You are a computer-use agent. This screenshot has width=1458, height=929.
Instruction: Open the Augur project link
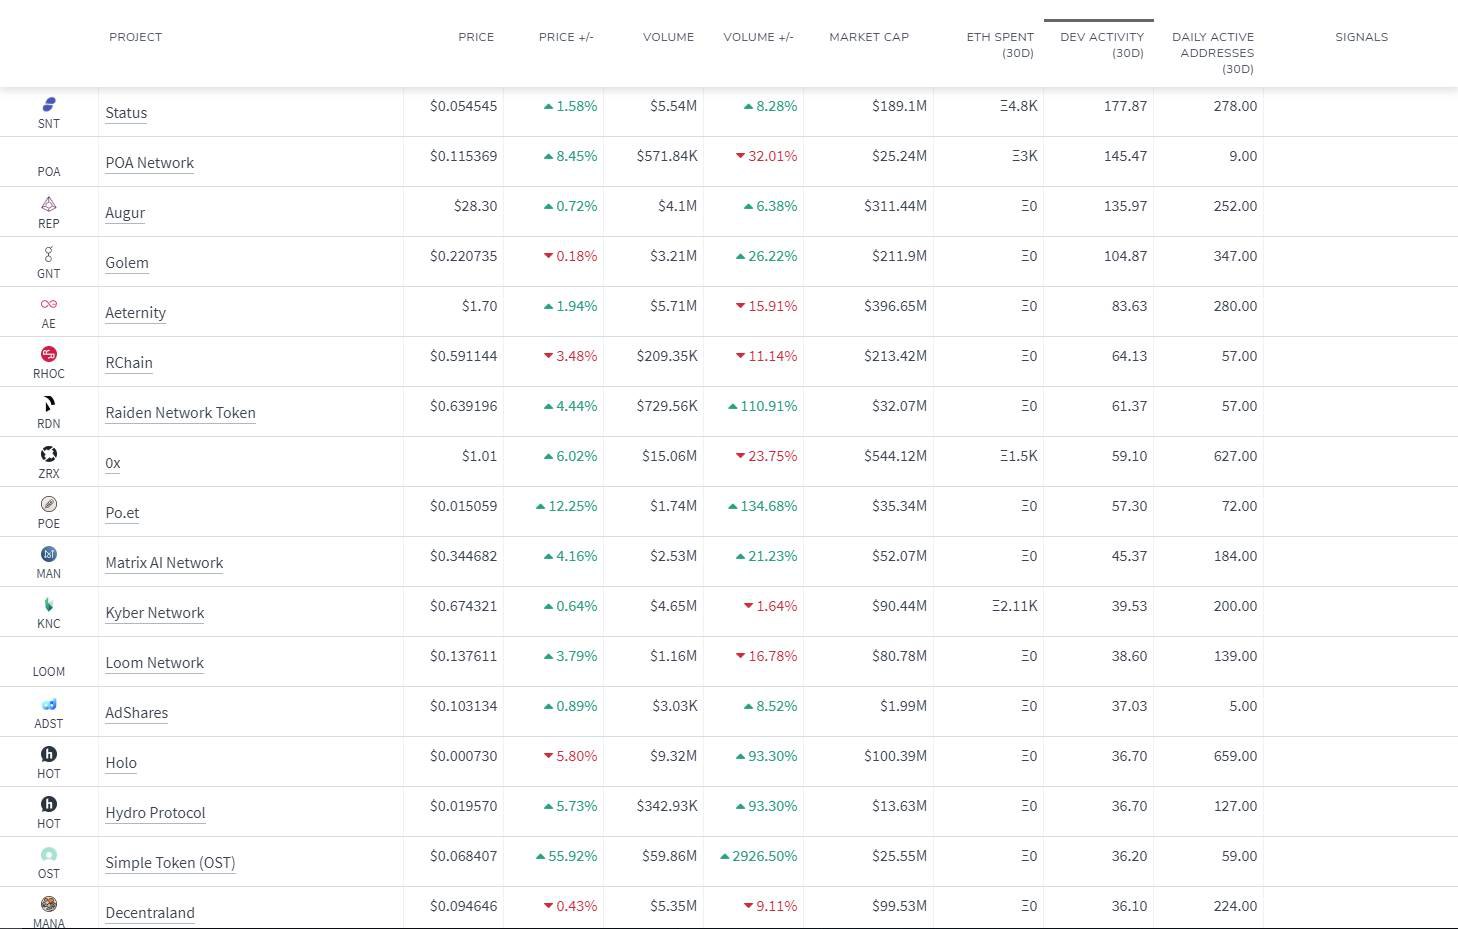(x=125, y=213)
